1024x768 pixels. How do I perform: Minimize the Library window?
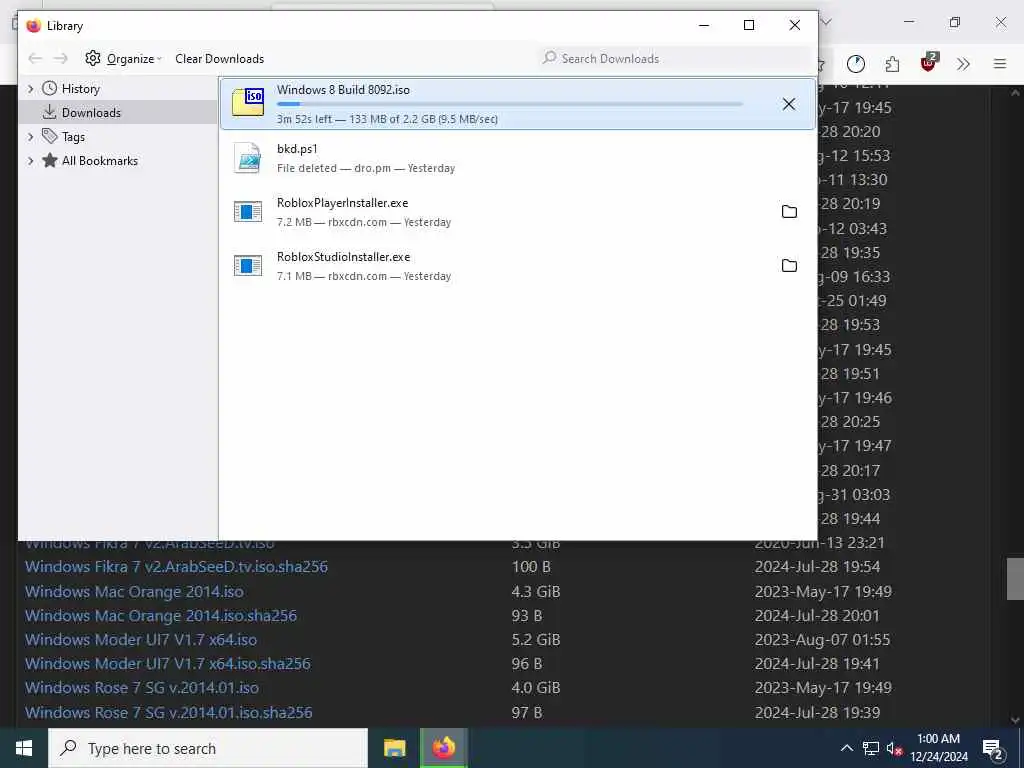coord(704,25)
